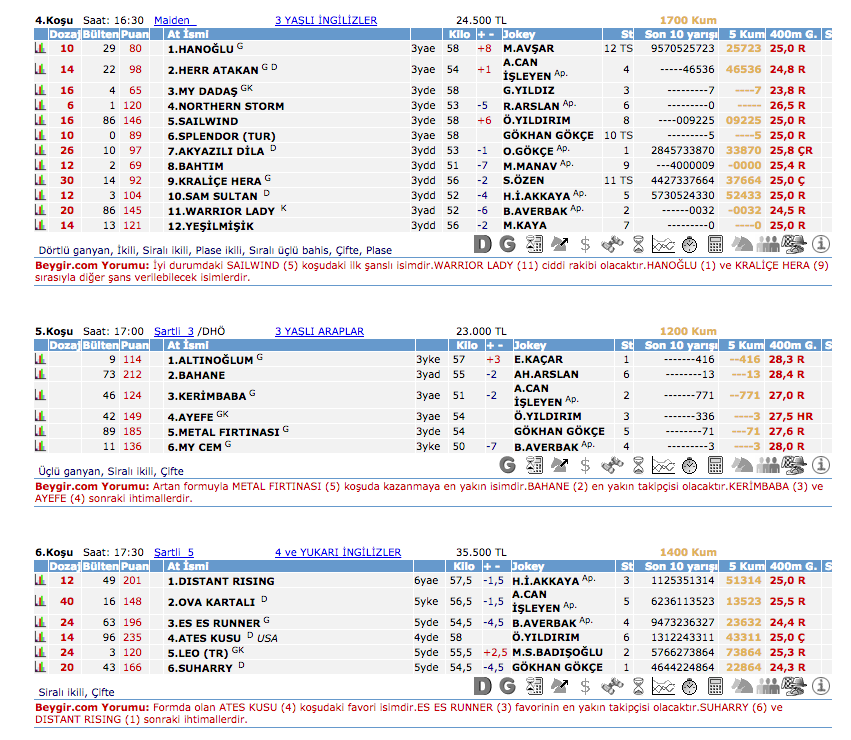
Task: Select the horse name ATES KUSU
Action: coord(204,637)
